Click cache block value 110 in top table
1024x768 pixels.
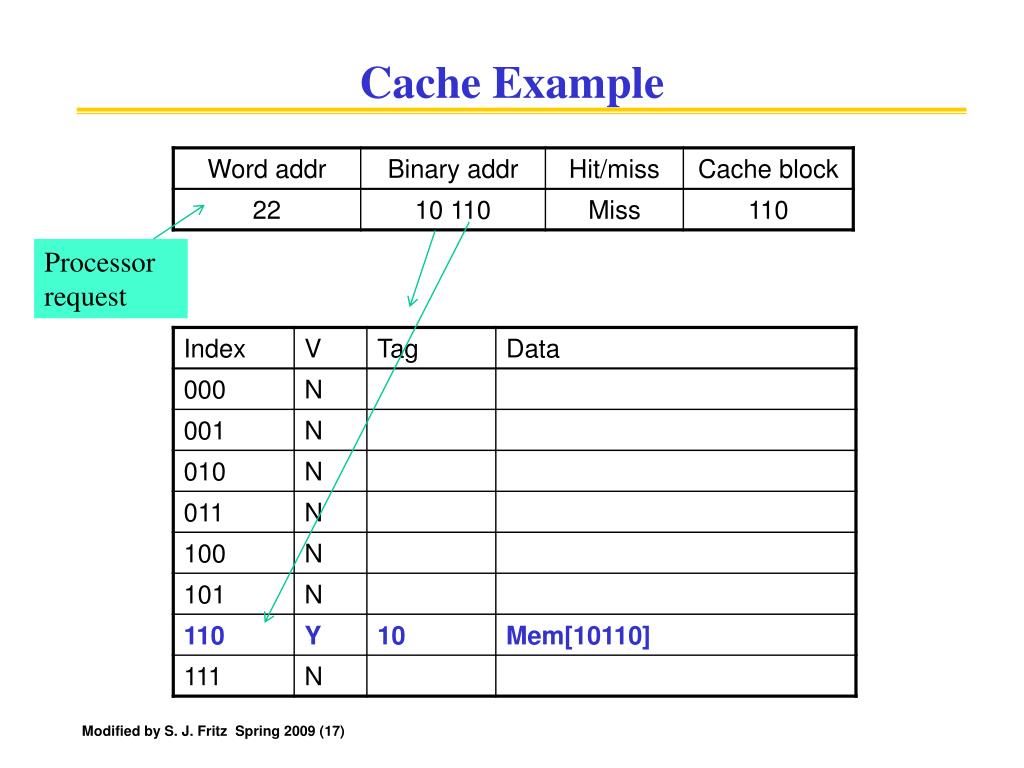[x=768, y=210]
